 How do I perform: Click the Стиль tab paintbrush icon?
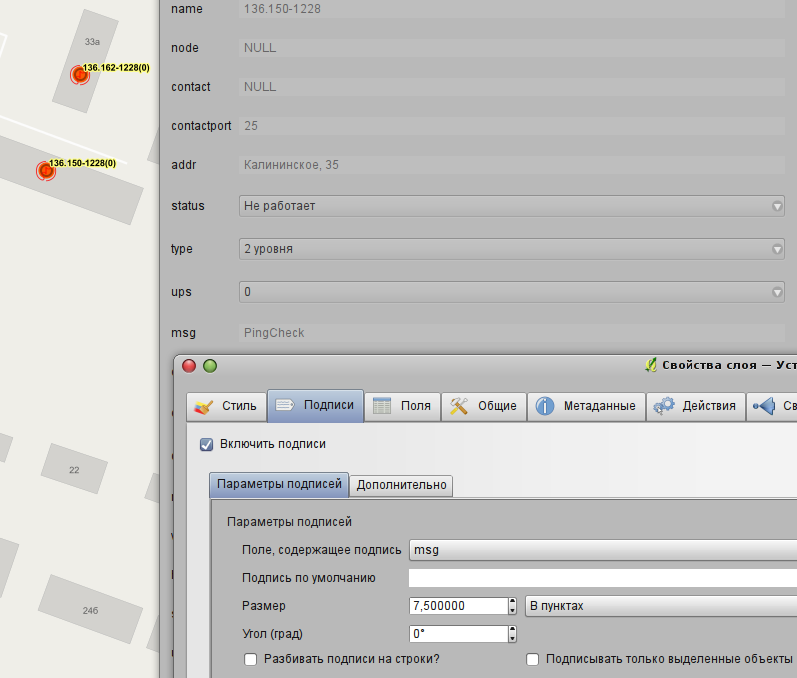click(204, 406)
